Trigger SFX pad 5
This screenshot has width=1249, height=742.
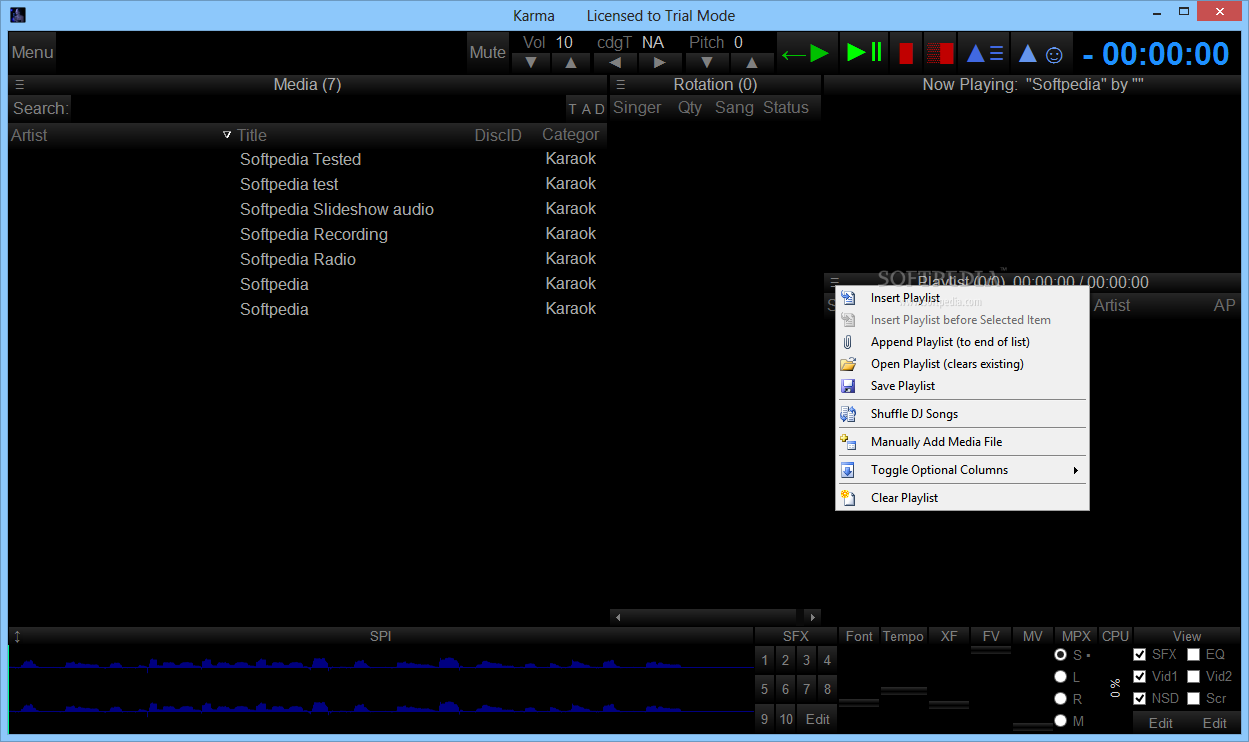pyautogui.click(x=765, y=689)
